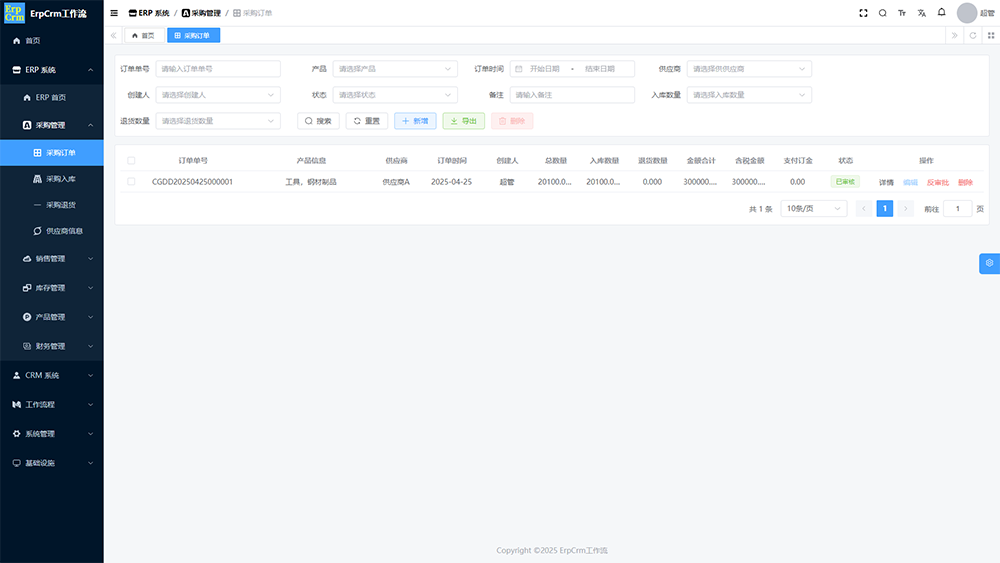Viewport: 1000px width, 563px height.
Task: Open the 10条/页 page size dropdown
Action: 813,209
